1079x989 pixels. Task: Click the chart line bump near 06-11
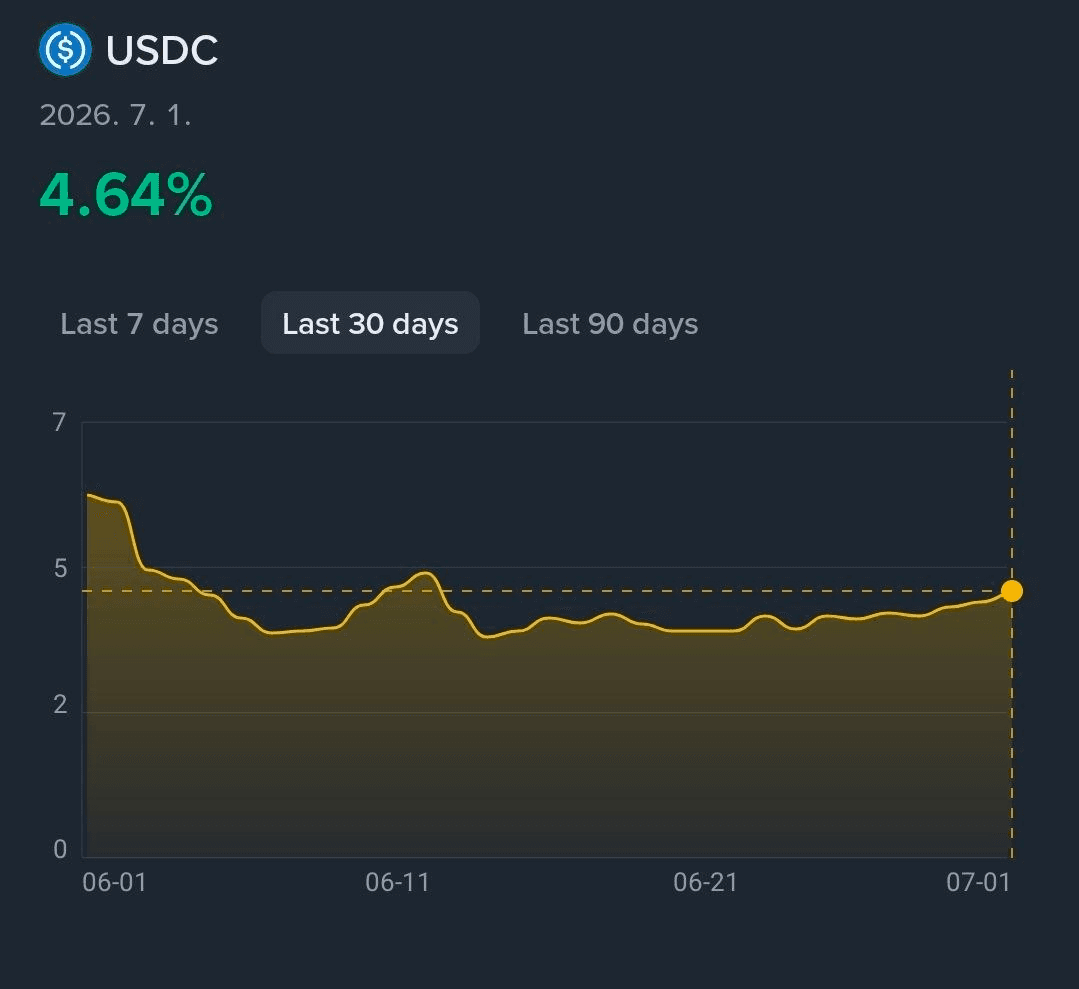pyautogui.click(x=425, y=573)
